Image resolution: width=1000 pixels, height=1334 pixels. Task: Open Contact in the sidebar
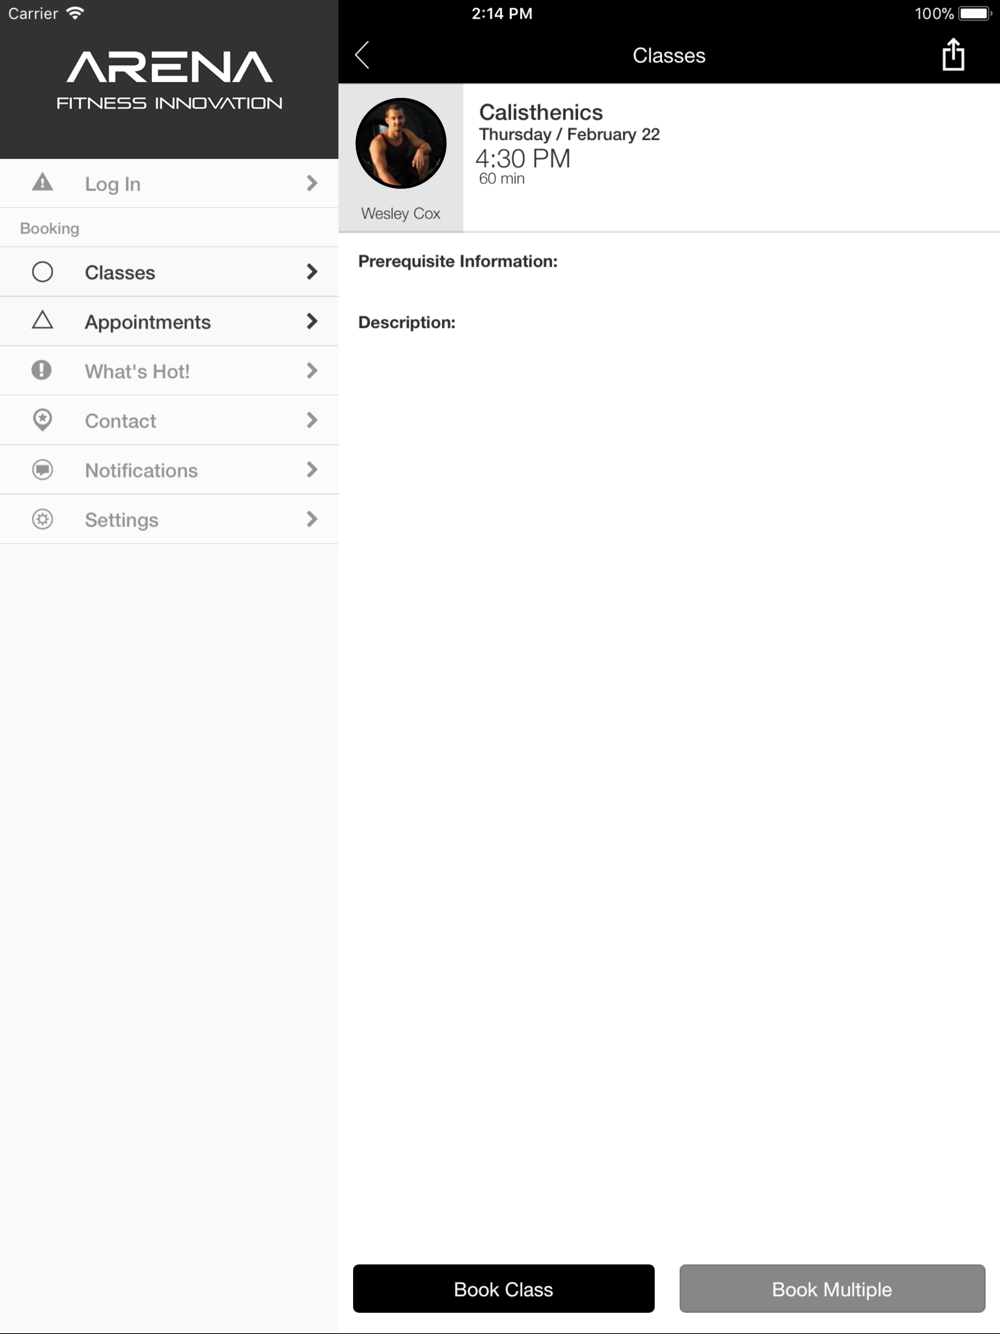169,420
